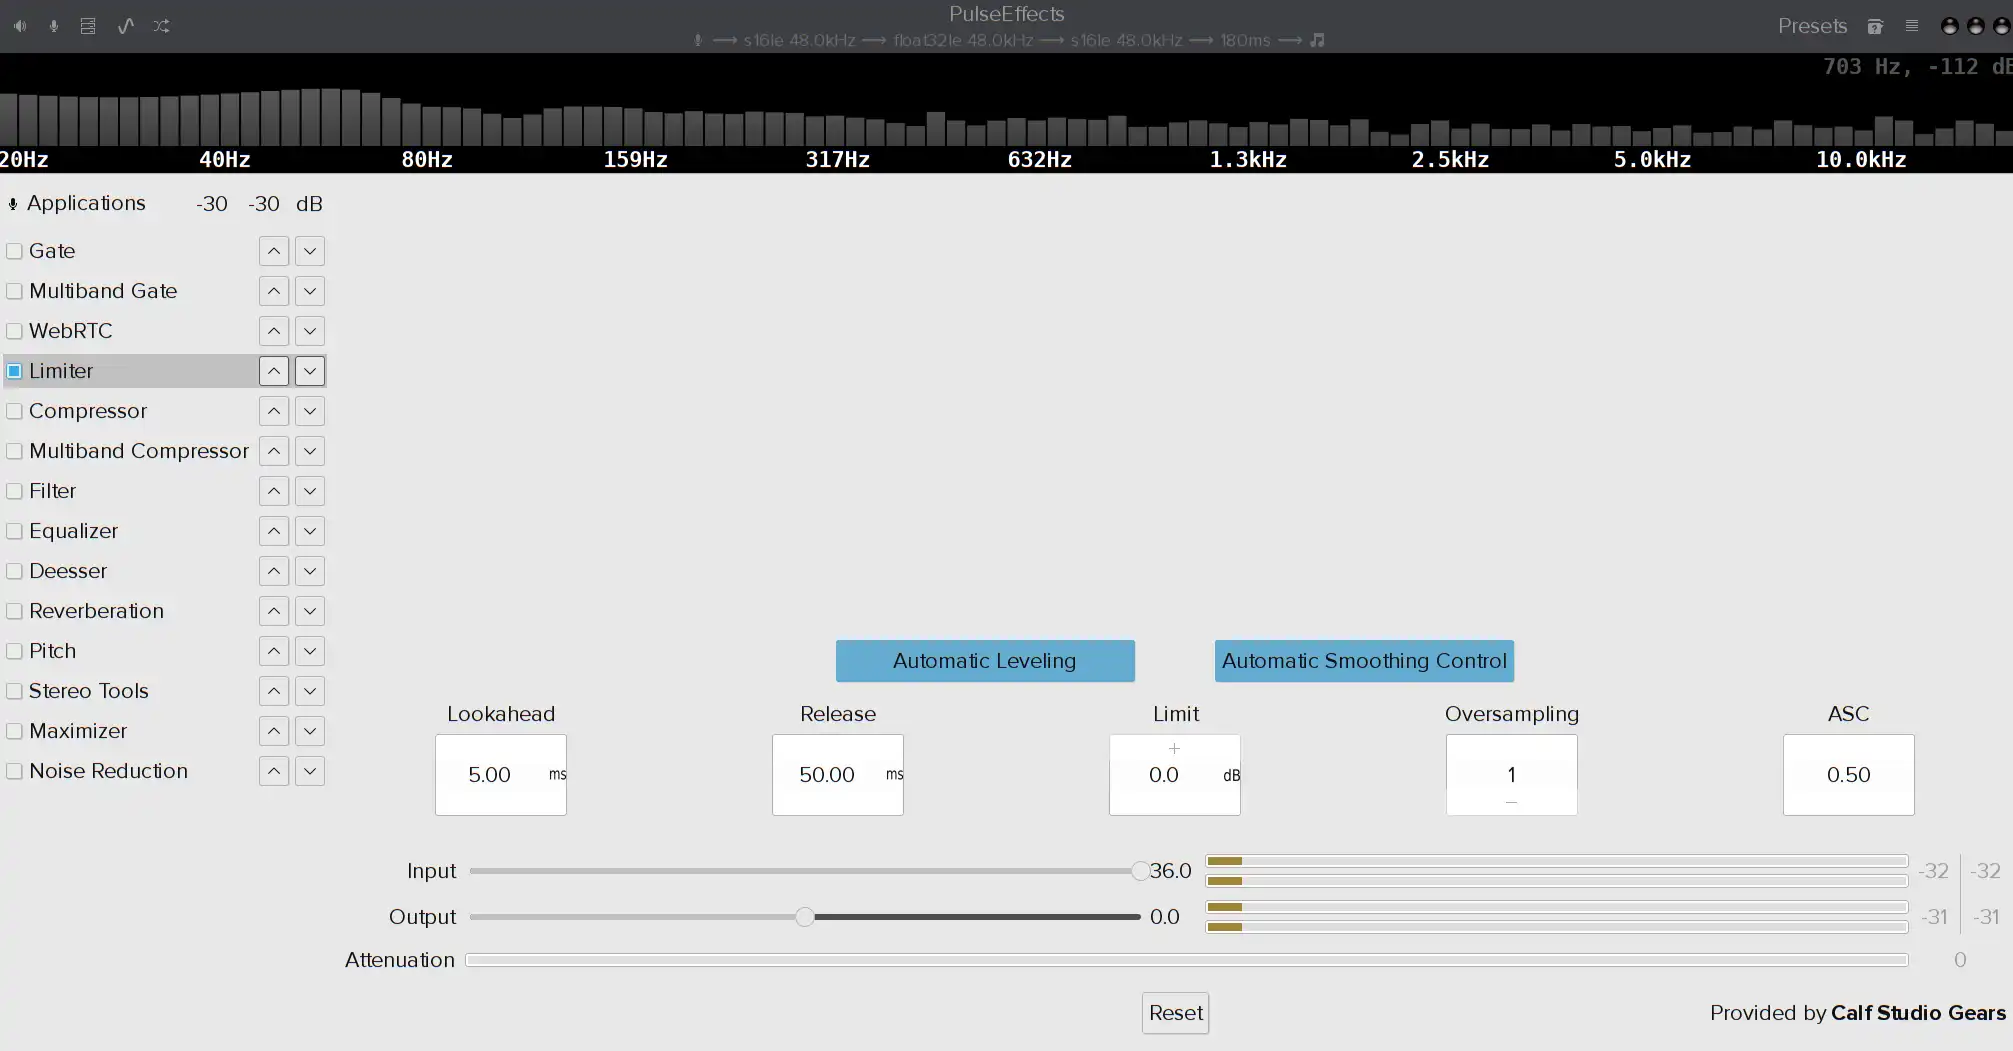This screenshot has width=2013, height=1051.
Task: Move Maximizer up in the plugin order
Action: (x=274, y=731)
